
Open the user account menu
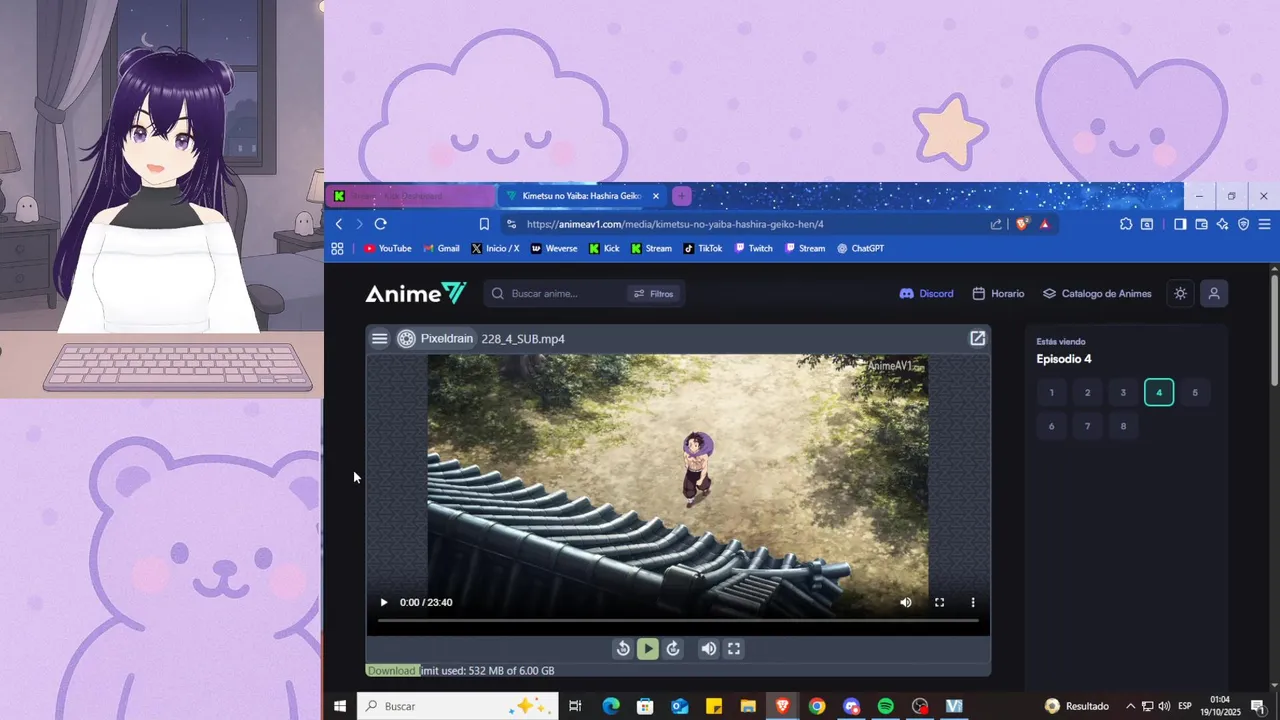(x=1214, y=294)
